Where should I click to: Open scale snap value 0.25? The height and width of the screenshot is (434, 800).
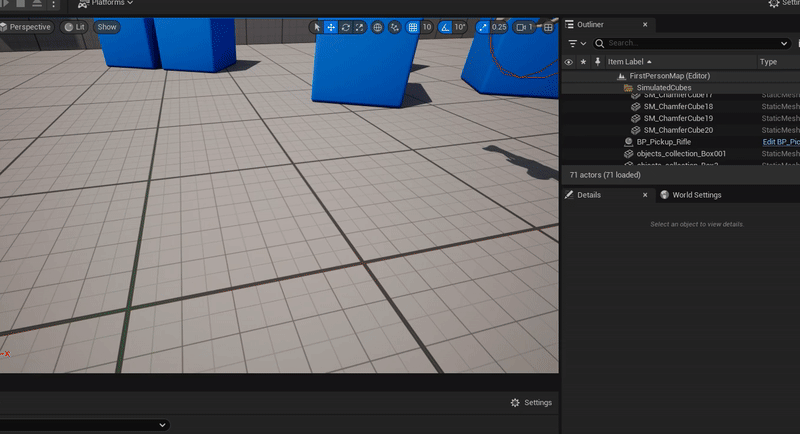point(499,27)
